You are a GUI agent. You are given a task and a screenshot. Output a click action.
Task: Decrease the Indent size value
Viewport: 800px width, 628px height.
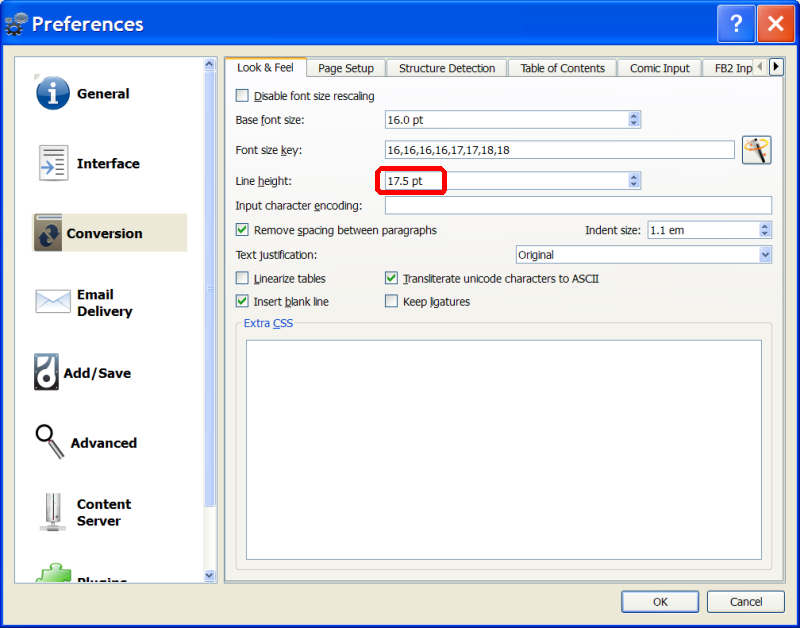[x=764, y=234]
